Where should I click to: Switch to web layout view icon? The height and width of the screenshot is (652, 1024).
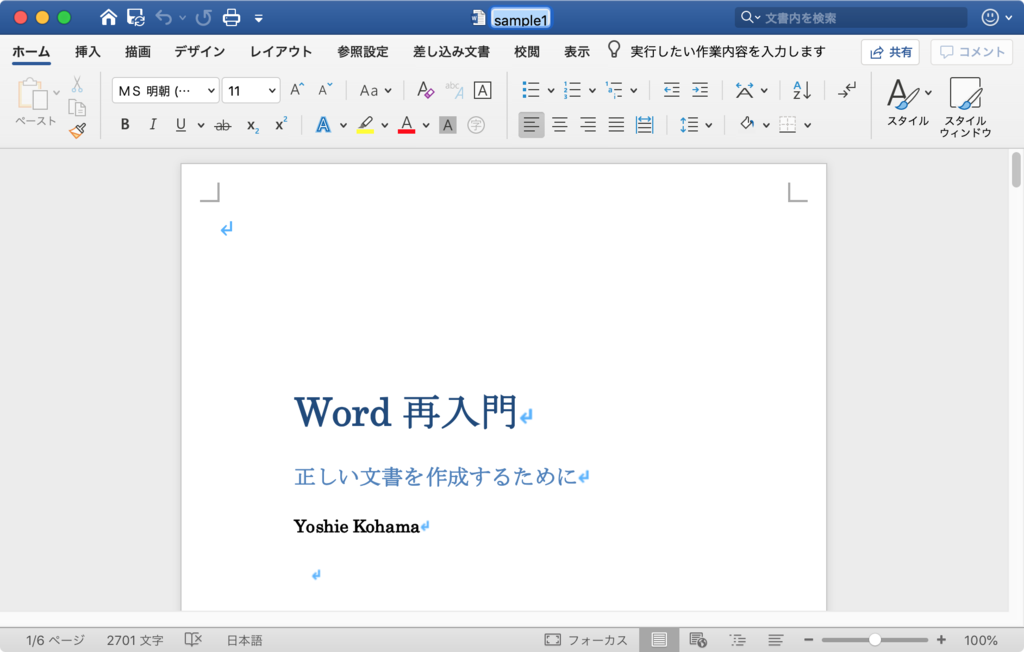tap(698, 640)
